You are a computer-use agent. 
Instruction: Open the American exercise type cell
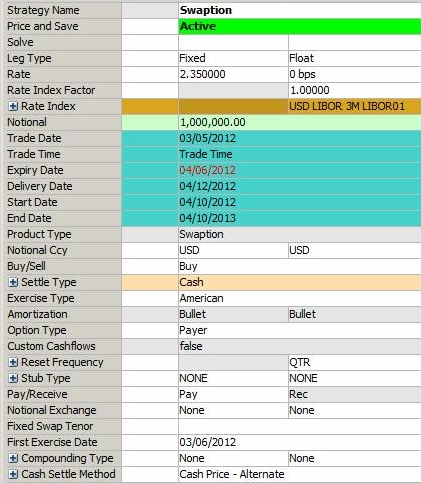click(x=300, y=298)
